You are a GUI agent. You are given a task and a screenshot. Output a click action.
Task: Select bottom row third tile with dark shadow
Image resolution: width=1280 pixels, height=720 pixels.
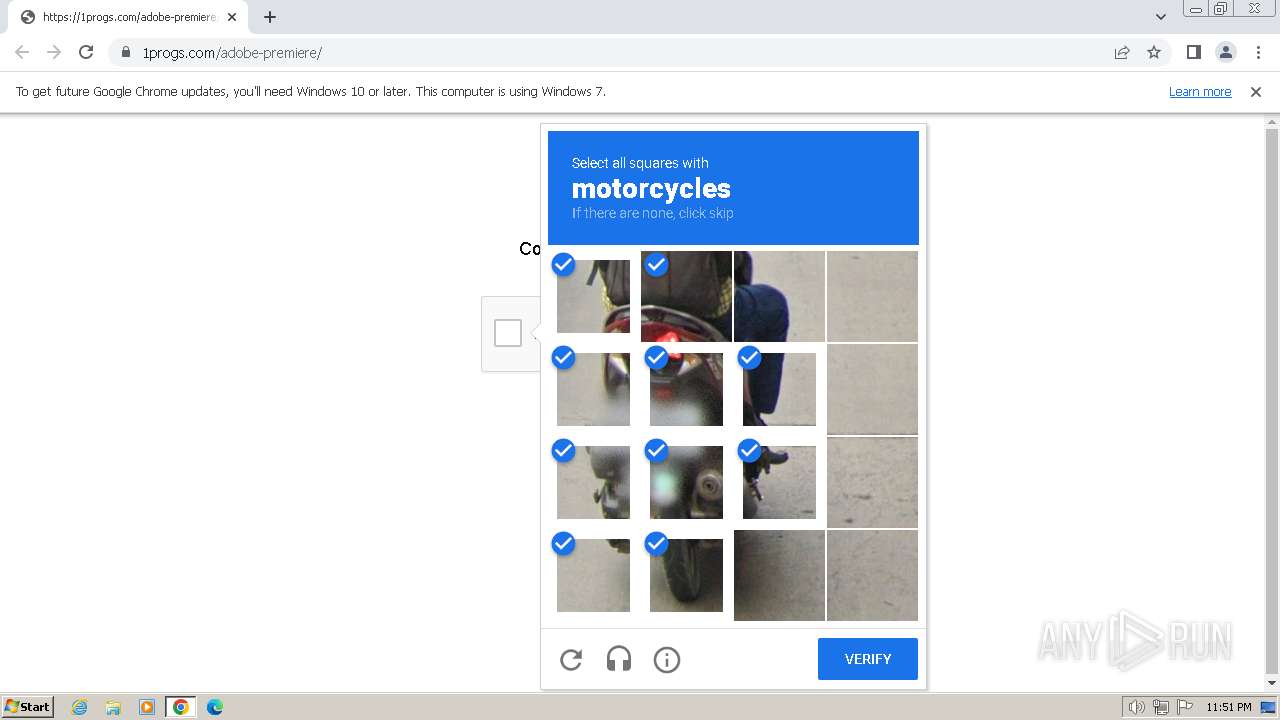tap(779, 575)
